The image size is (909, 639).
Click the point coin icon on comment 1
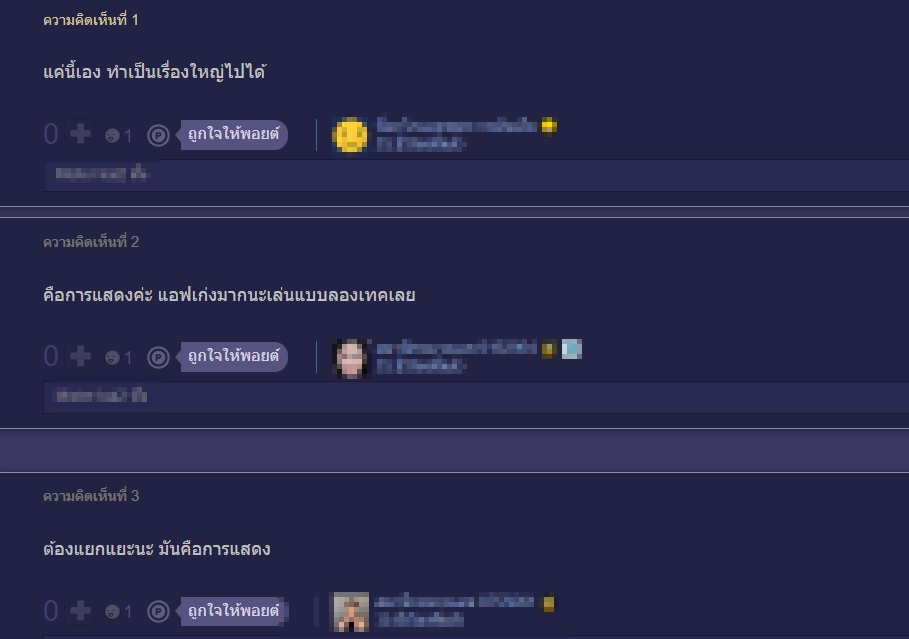(x=158, y=135)
